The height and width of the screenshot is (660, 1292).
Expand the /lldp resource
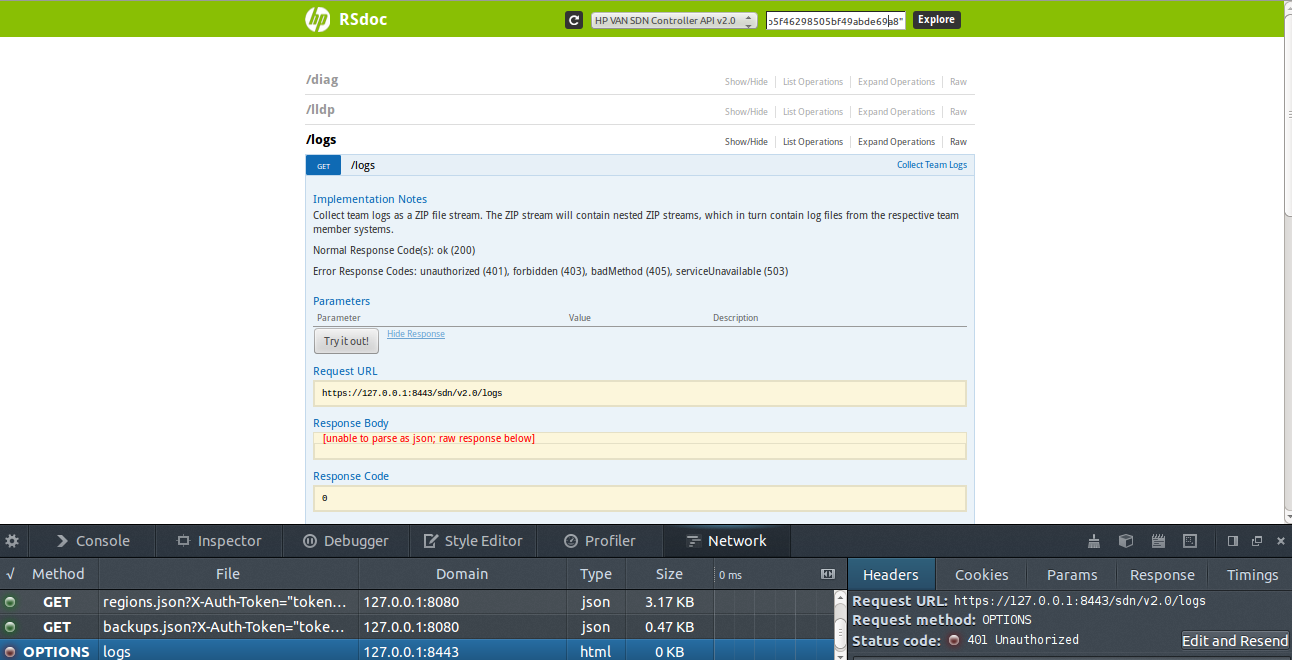[320, 110]
